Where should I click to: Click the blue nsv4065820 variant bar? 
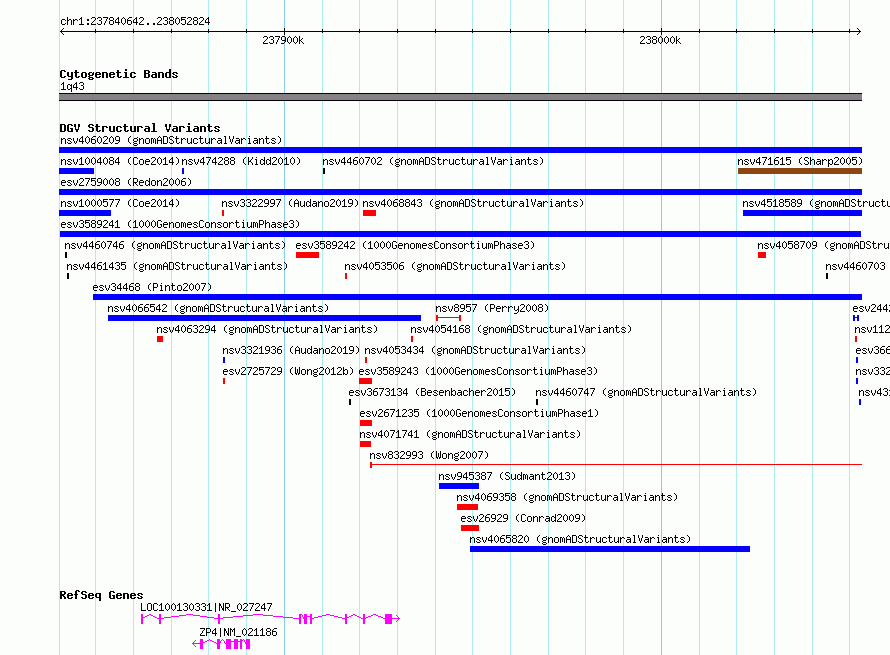click(x=610, y=549)
